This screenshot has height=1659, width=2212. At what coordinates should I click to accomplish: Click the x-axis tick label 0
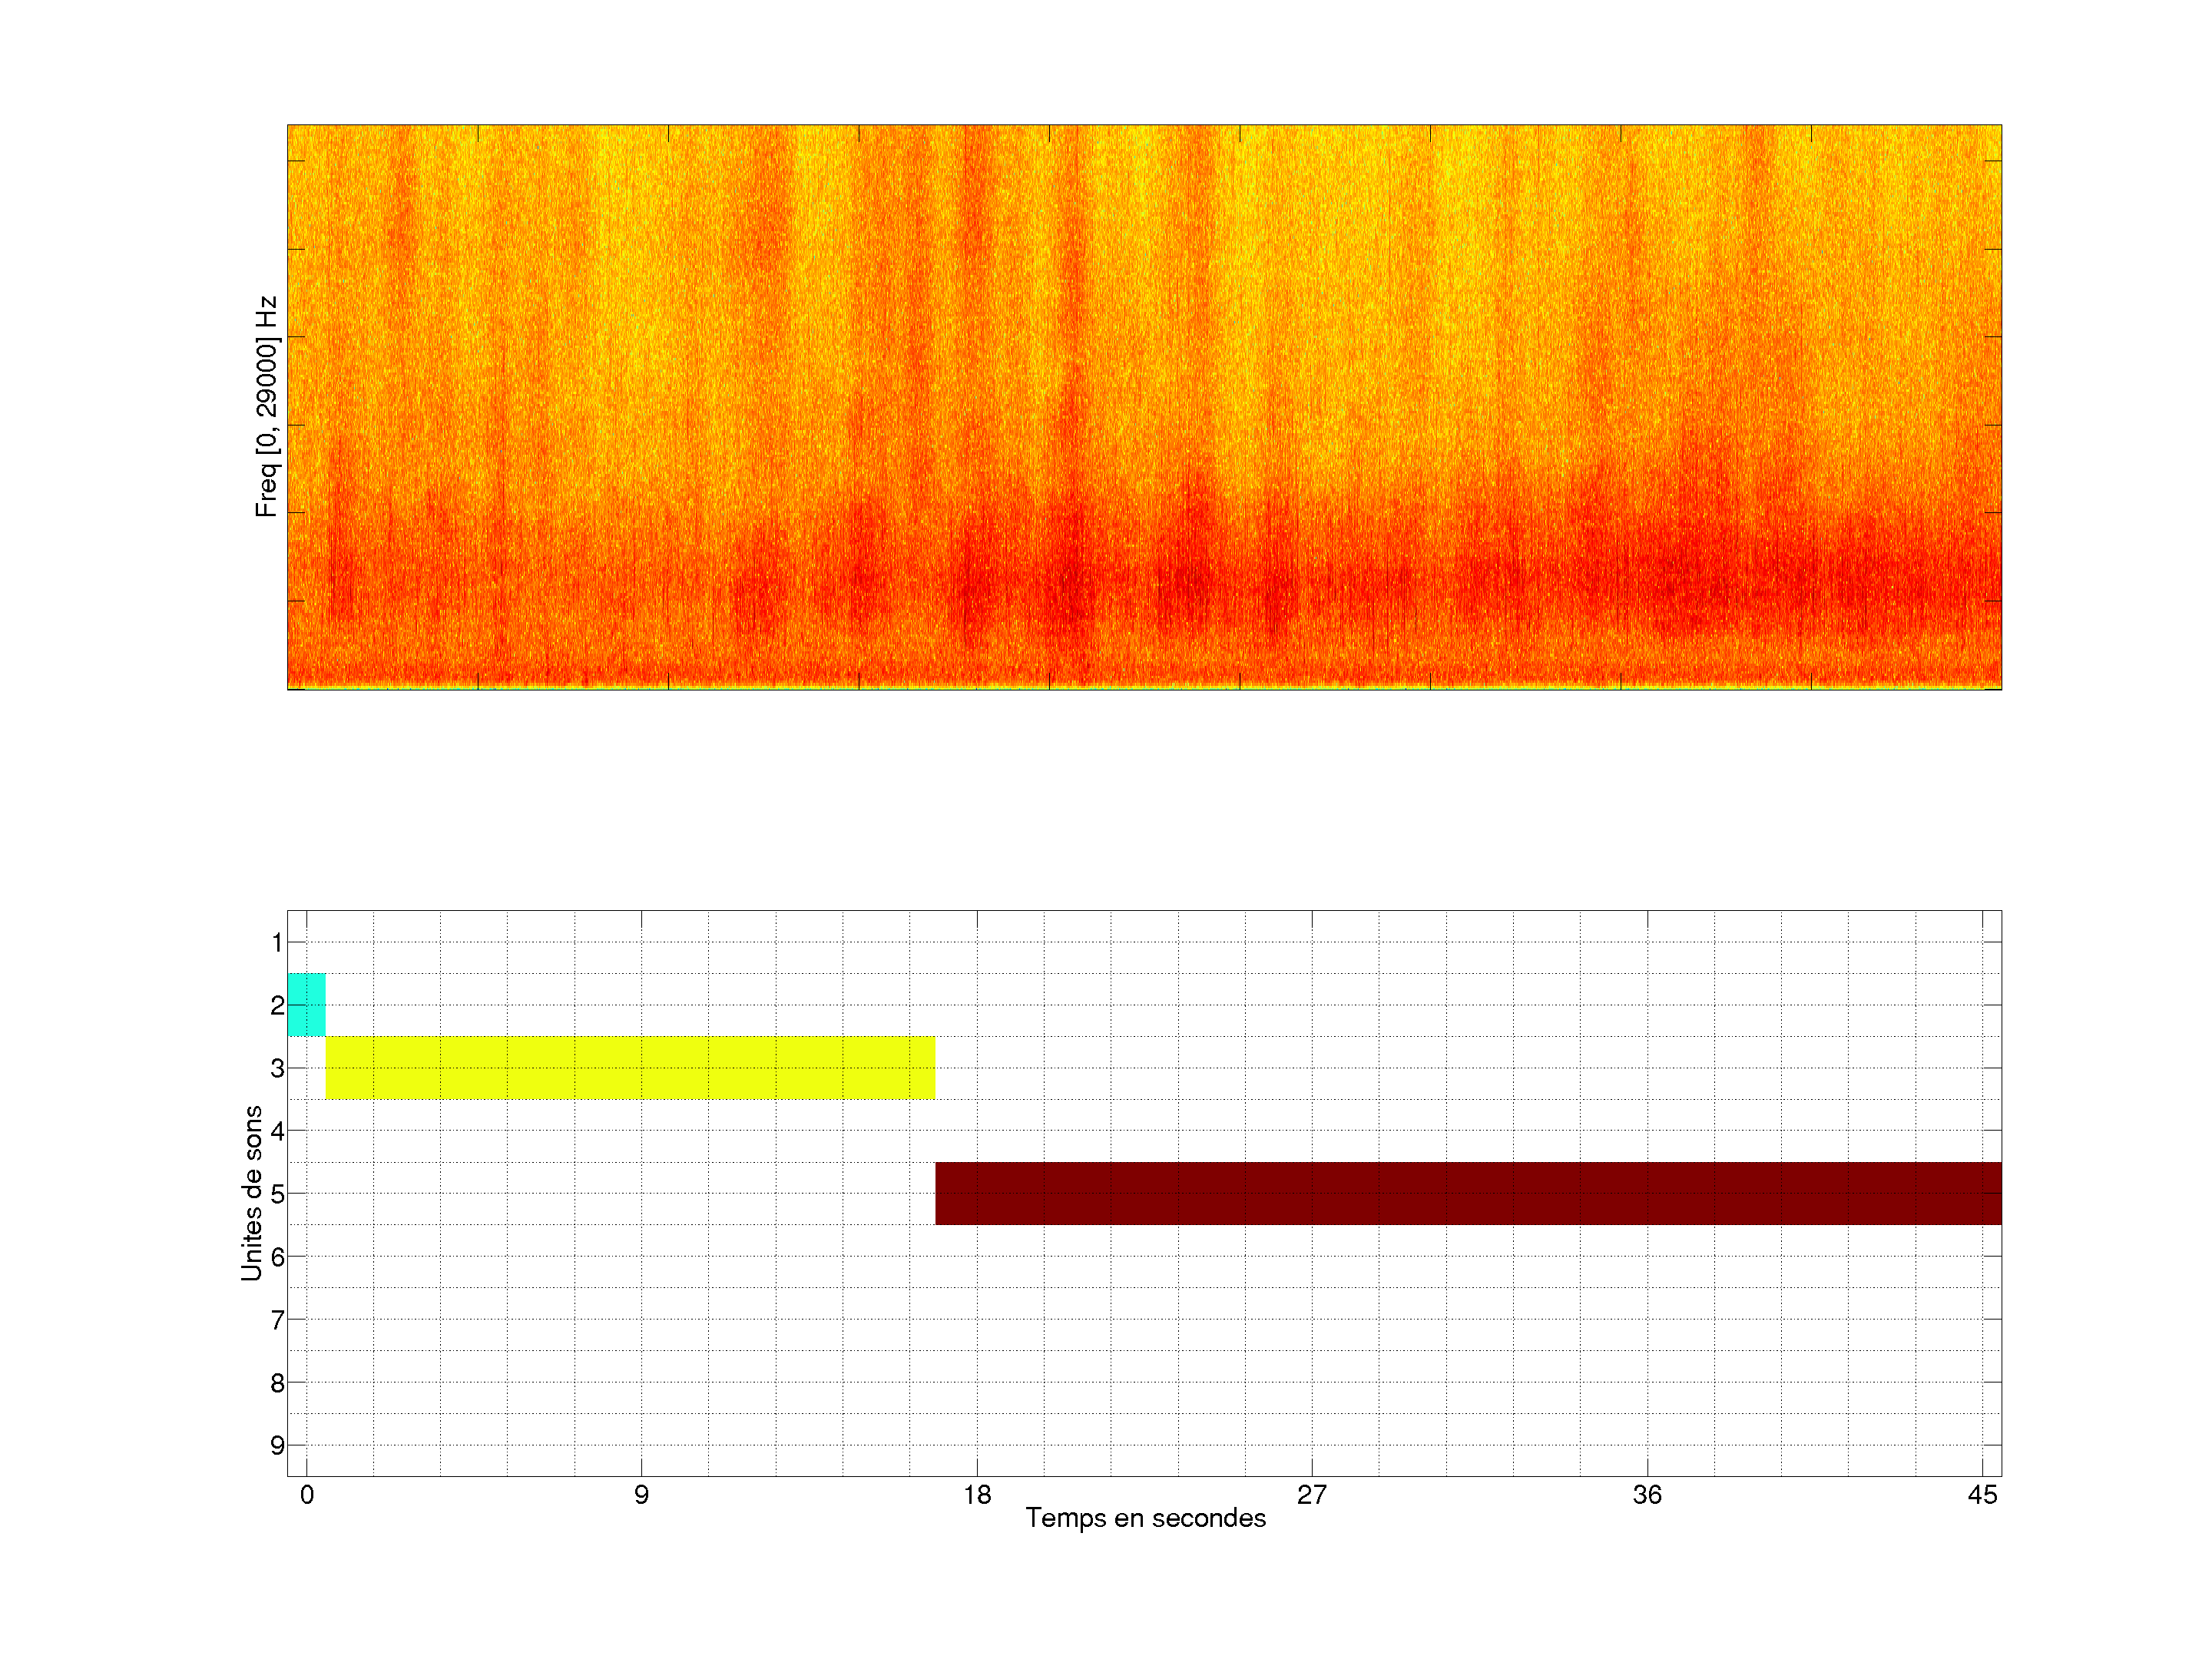click(307, 1495)
